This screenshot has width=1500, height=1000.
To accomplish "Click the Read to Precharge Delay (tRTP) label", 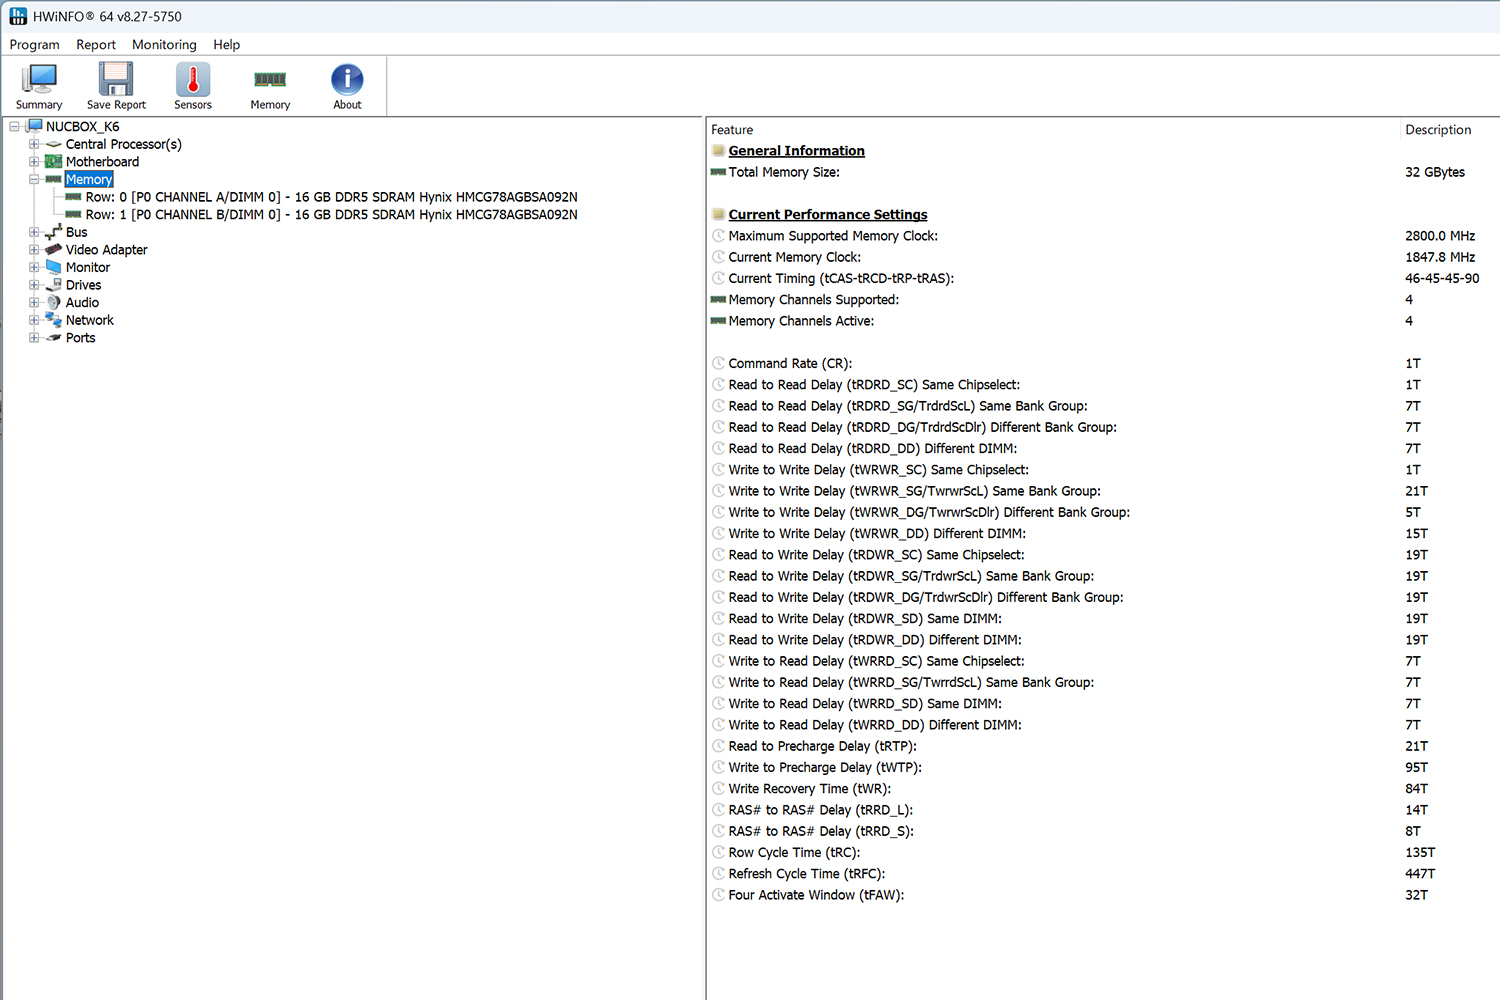I will [823, 746].
